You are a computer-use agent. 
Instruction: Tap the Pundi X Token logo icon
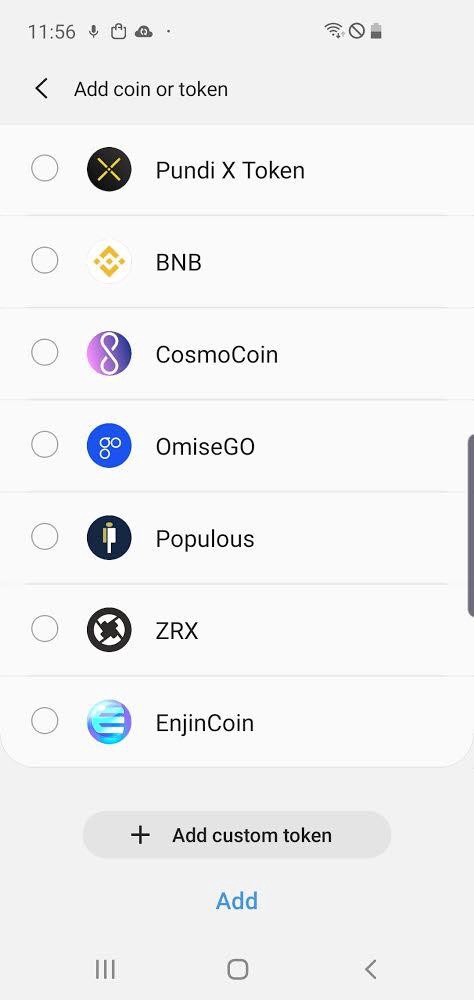tap(109, 170)
